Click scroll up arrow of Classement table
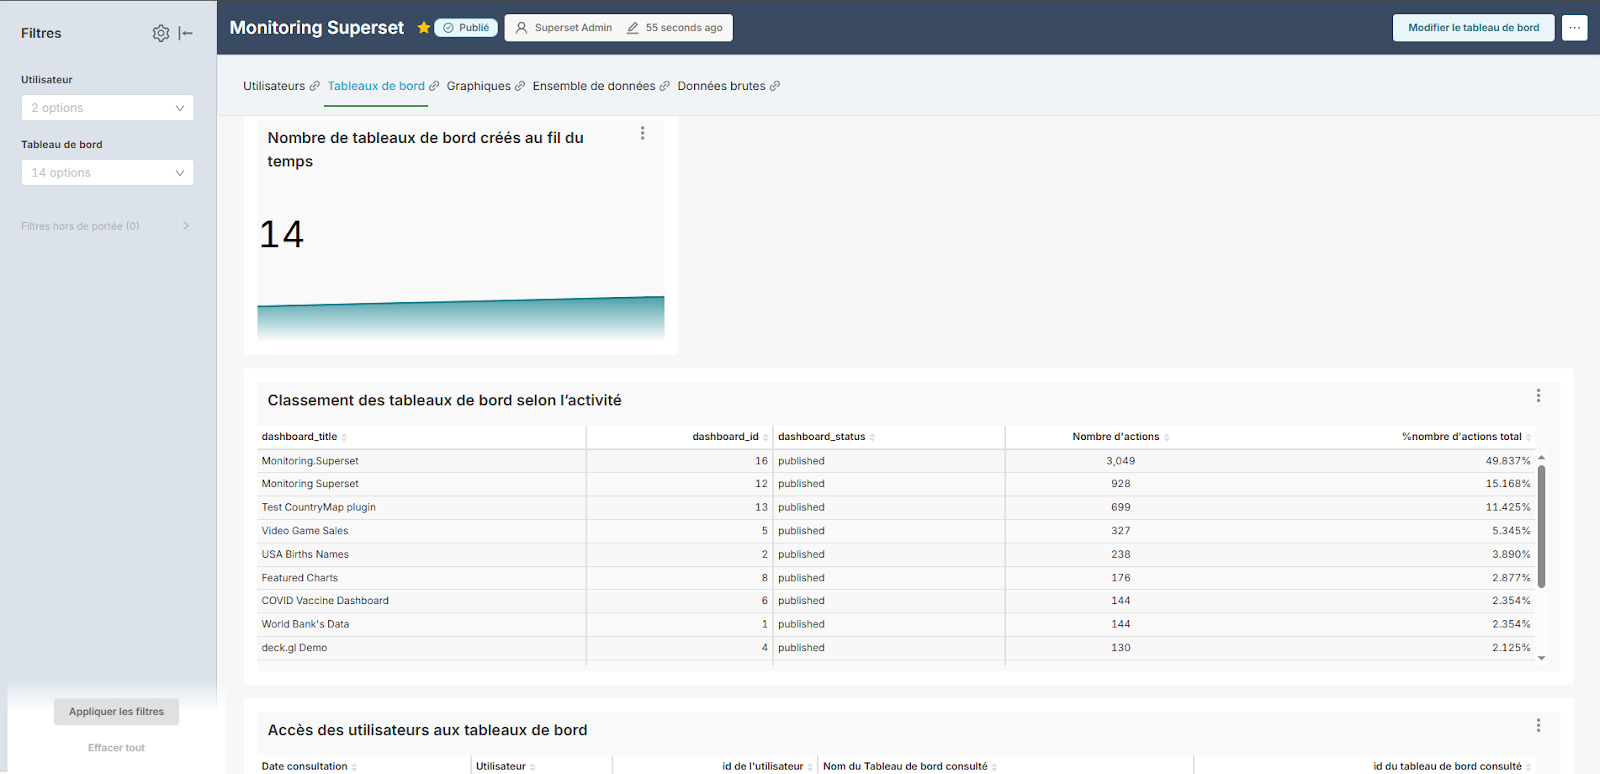Image resolution: width=1600 pixels, height=774 pixels. coord(1541,457)
